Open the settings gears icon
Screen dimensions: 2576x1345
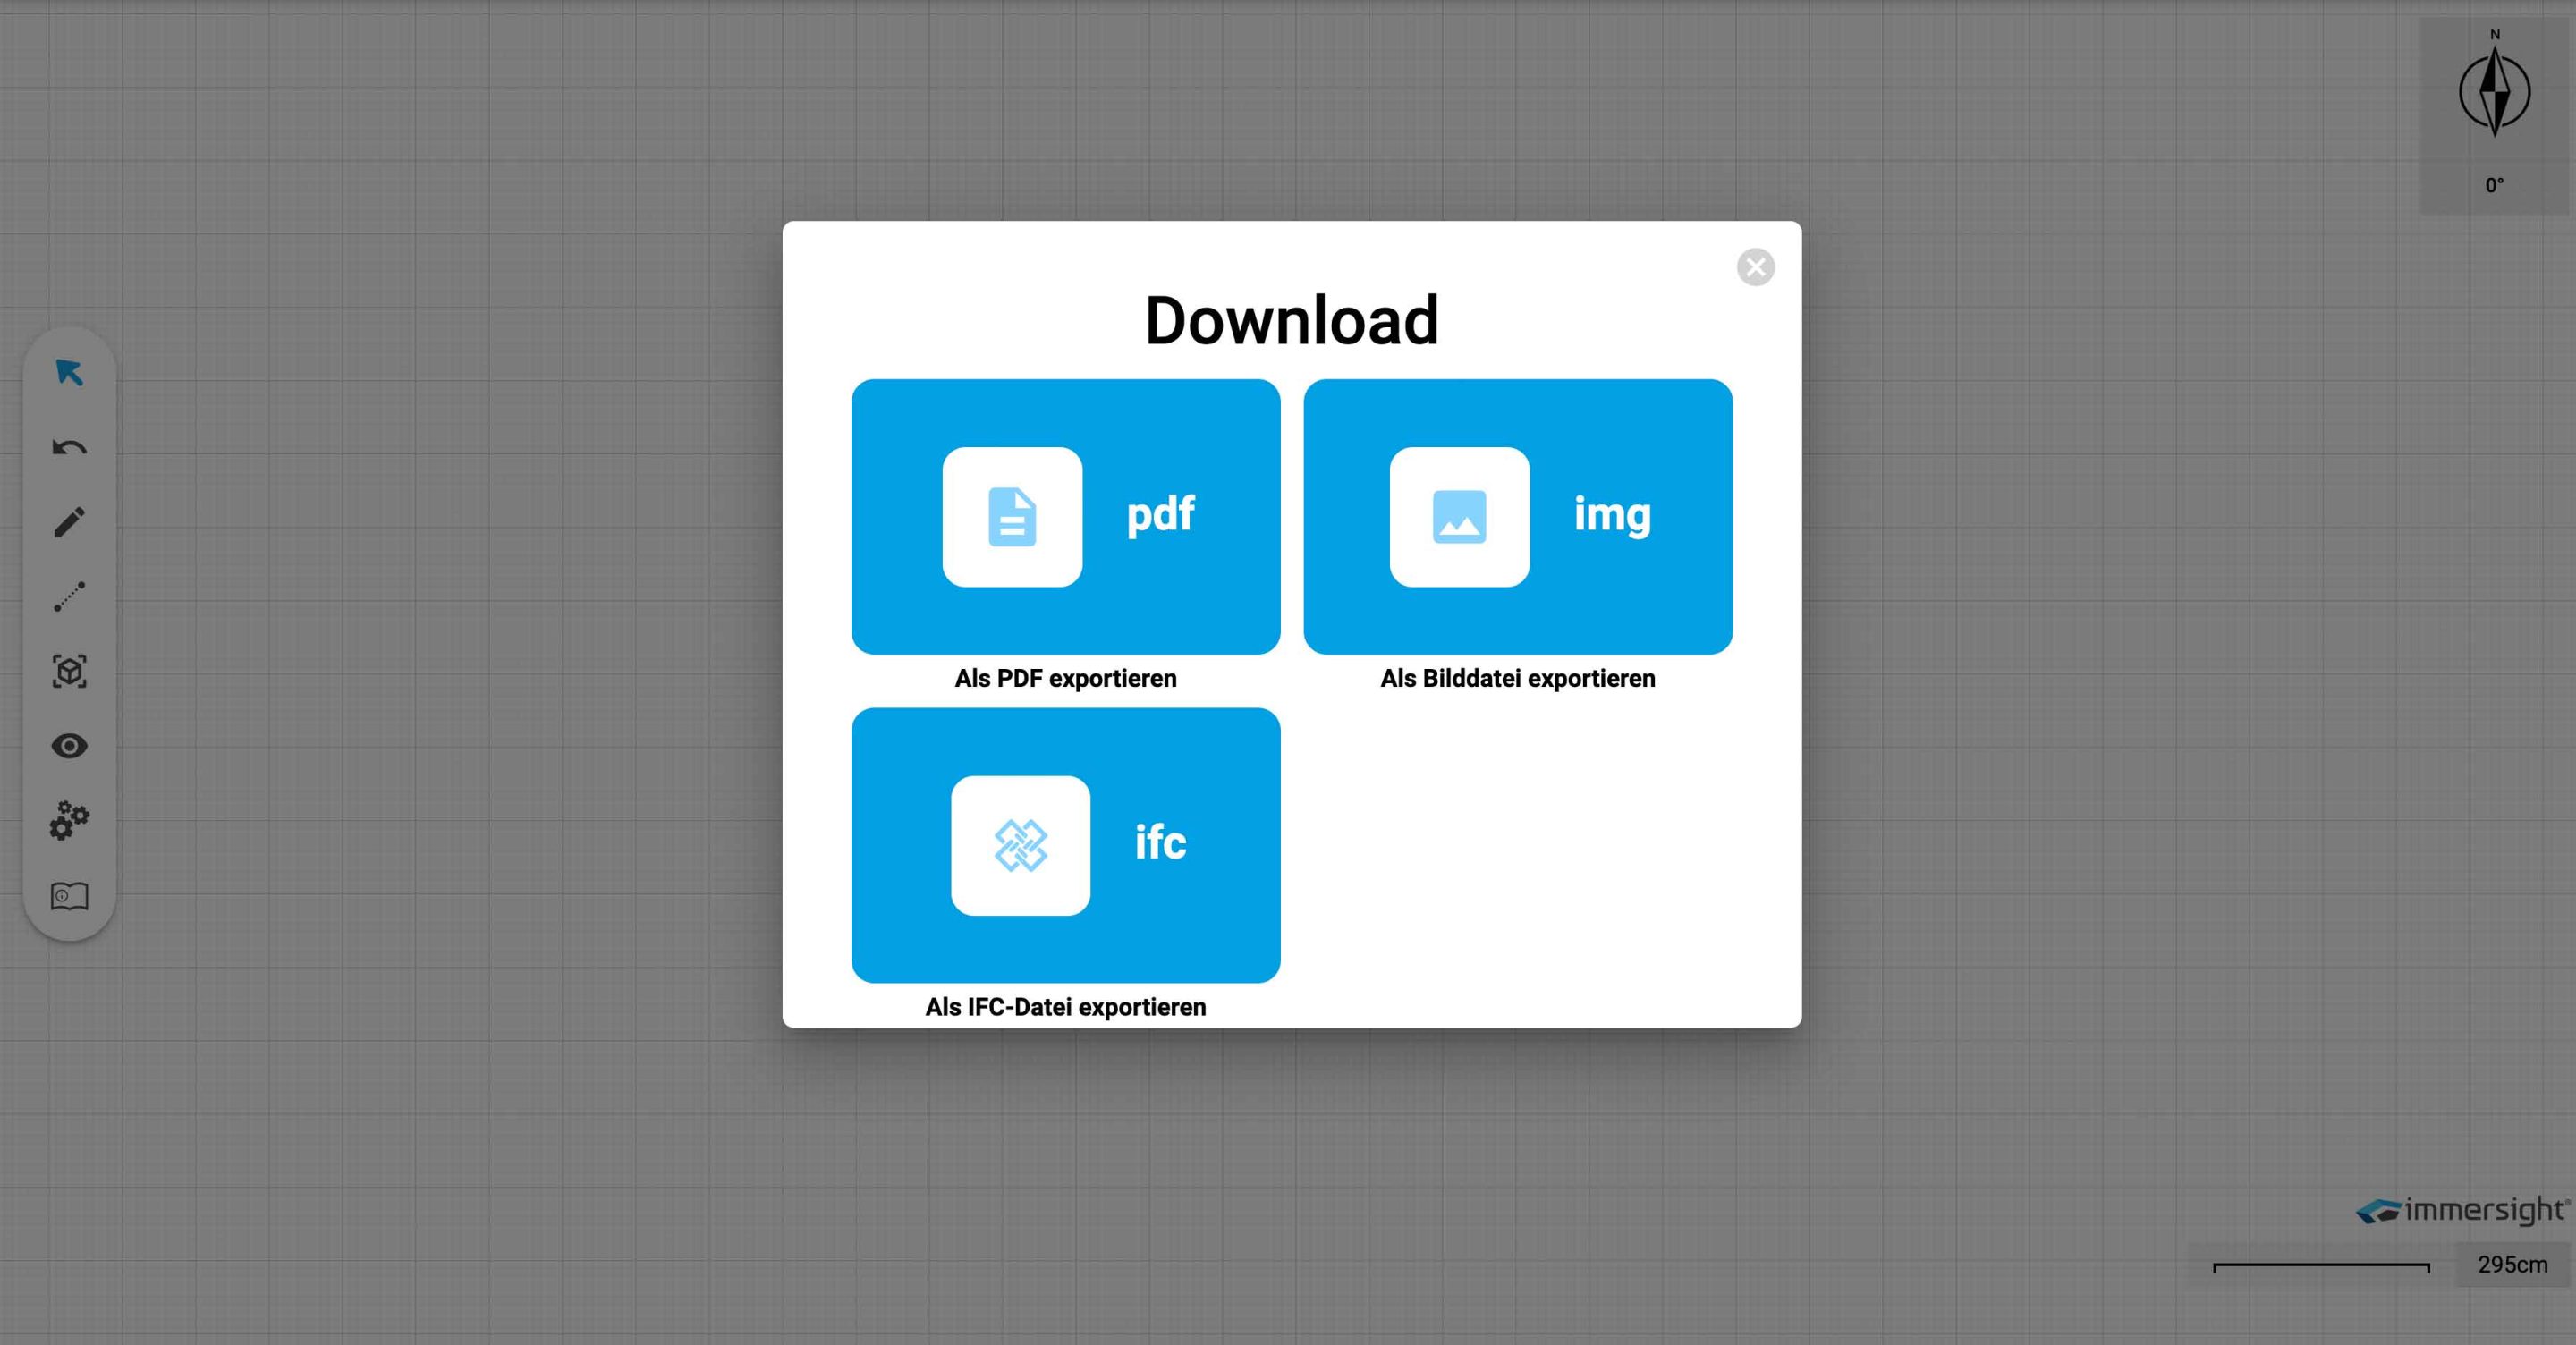click(x=70, y=820)
